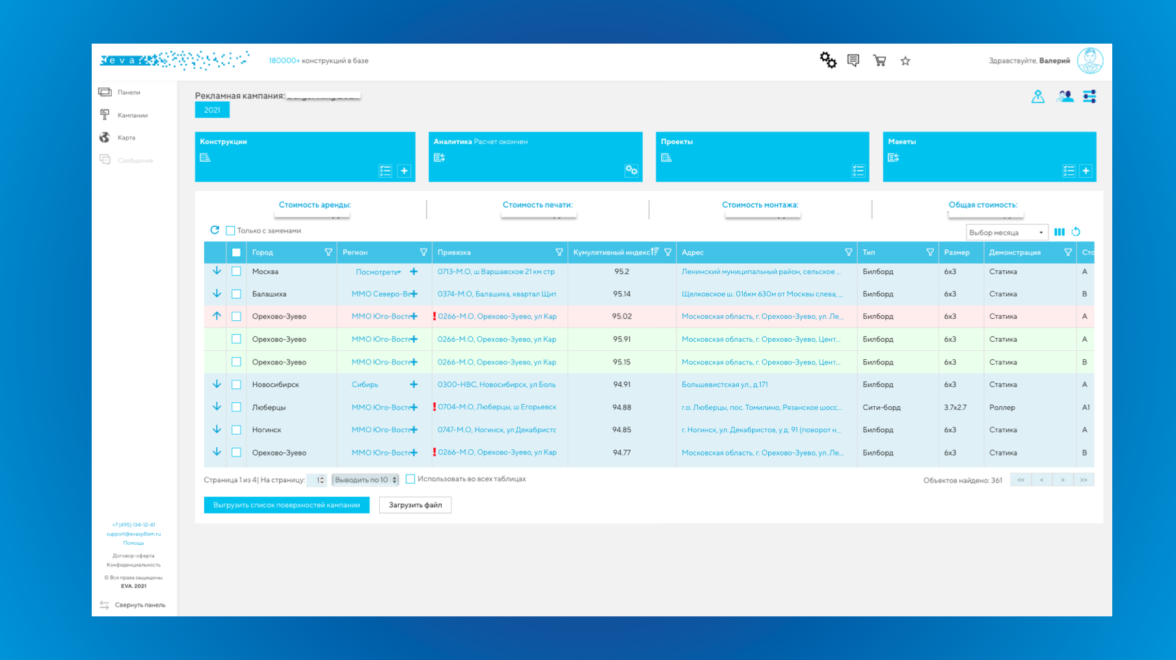
Task: Click the Выгрузить список поверхностей кампании button
Action: coord(286,505)
